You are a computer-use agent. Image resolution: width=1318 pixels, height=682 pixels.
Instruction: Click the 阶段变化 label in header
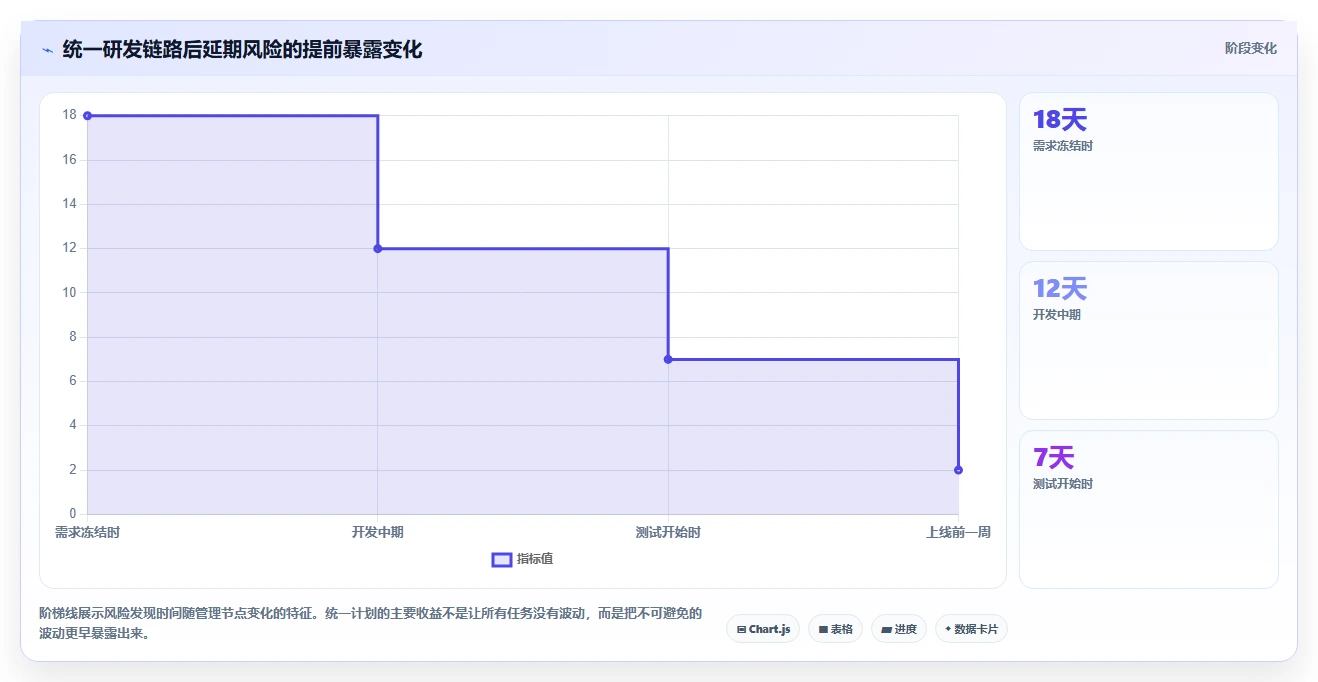click(x=1251, y=48)
